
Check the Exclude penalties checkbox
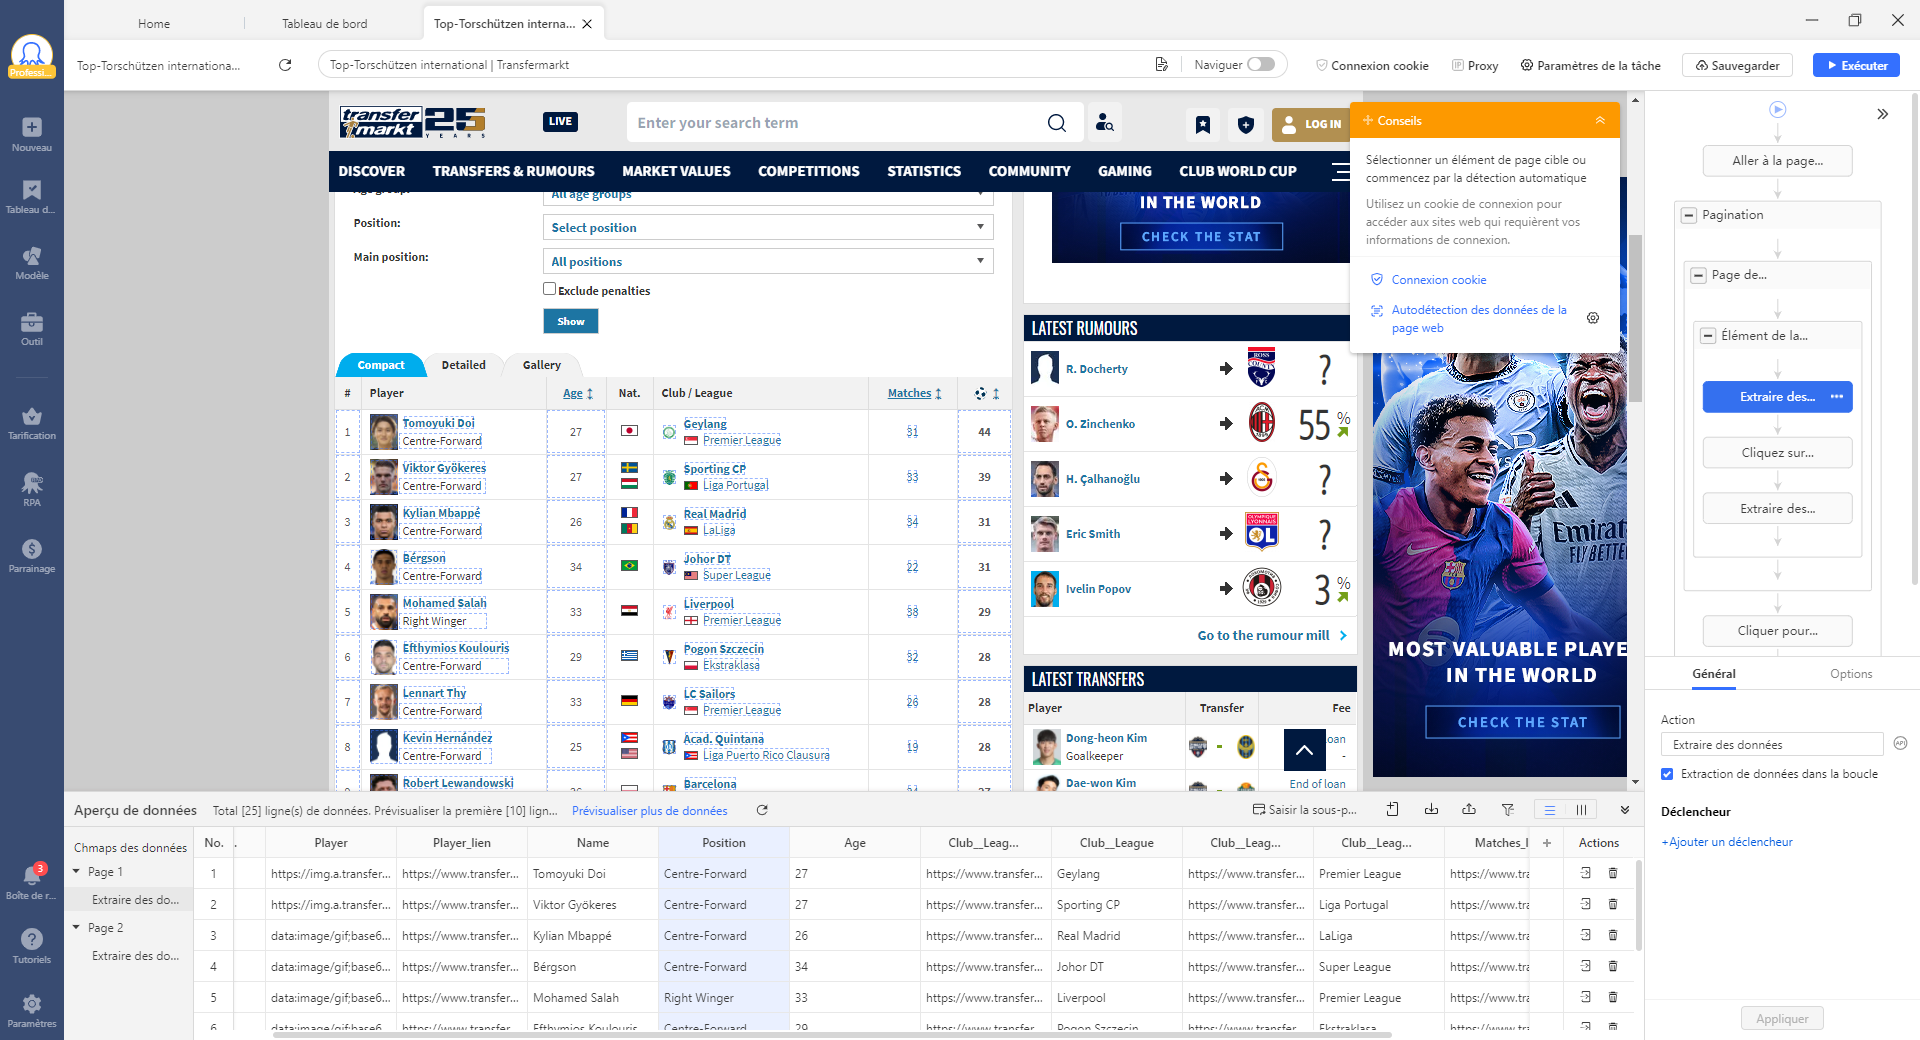point(549,289)
